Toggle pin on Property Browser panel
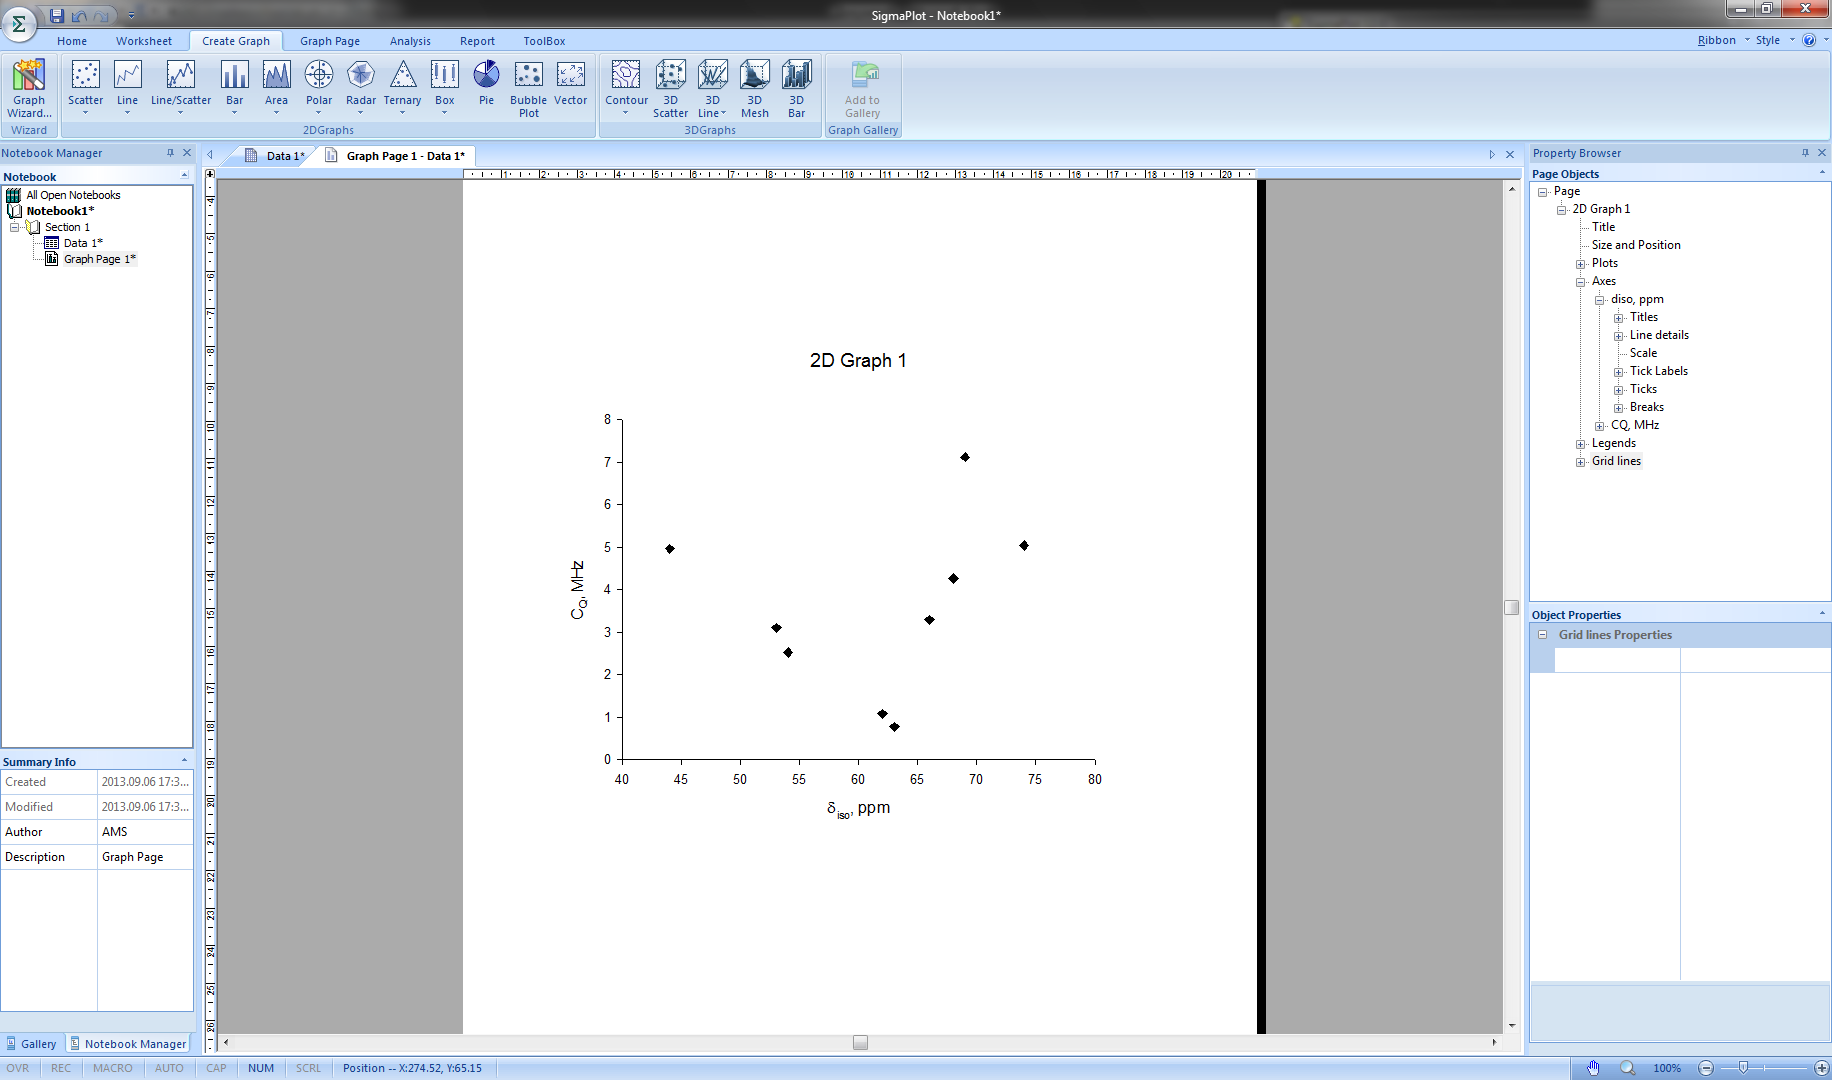This screenshot has width=1832, height=1080. (1805, 153)
